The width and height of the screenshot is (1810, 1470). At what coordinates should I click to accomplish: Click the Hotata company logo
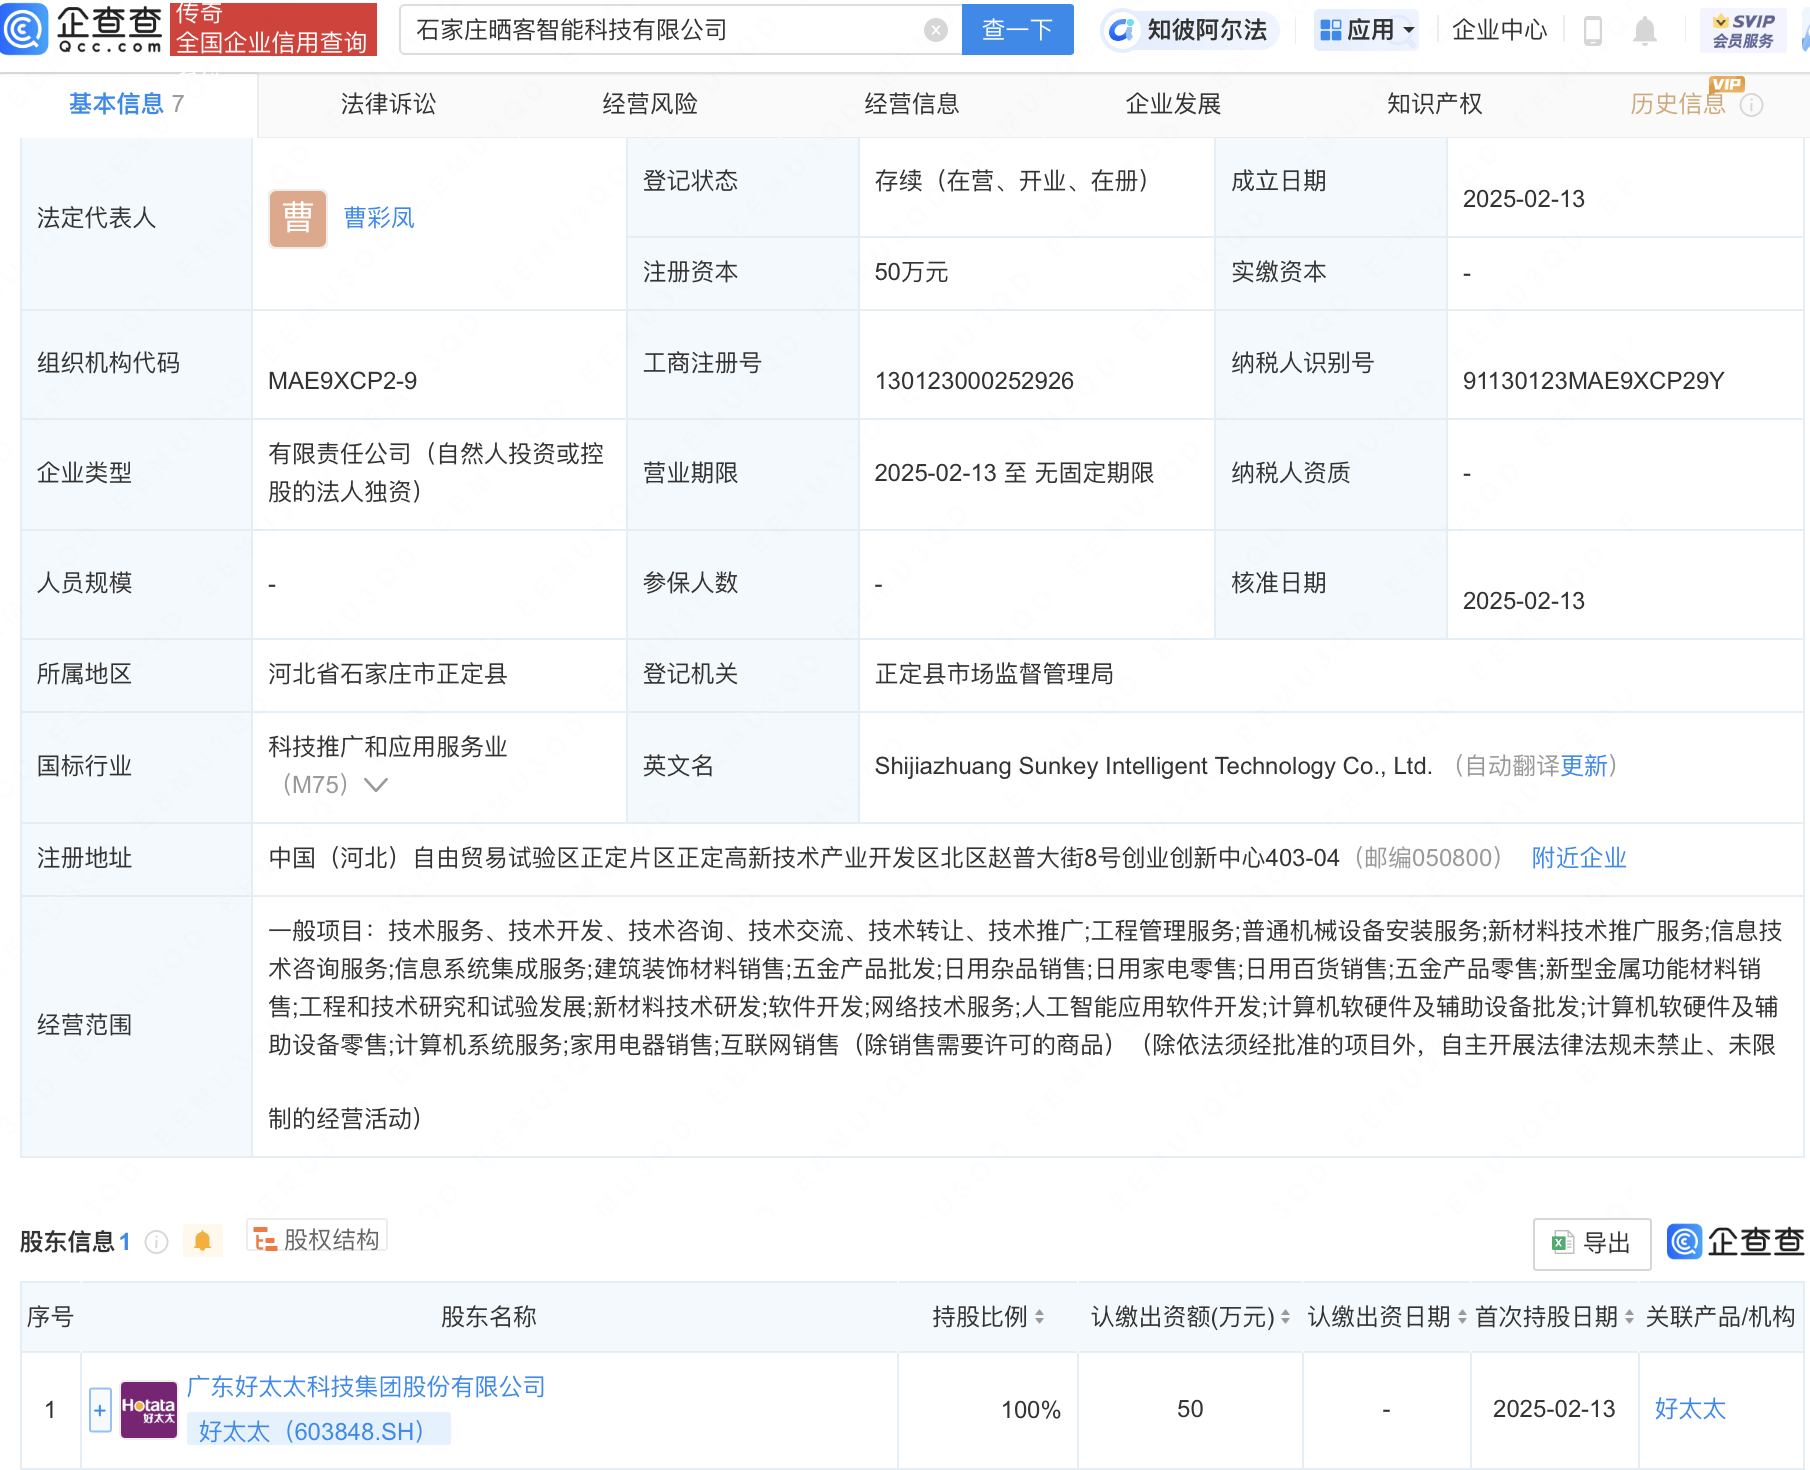(148, 1410)
